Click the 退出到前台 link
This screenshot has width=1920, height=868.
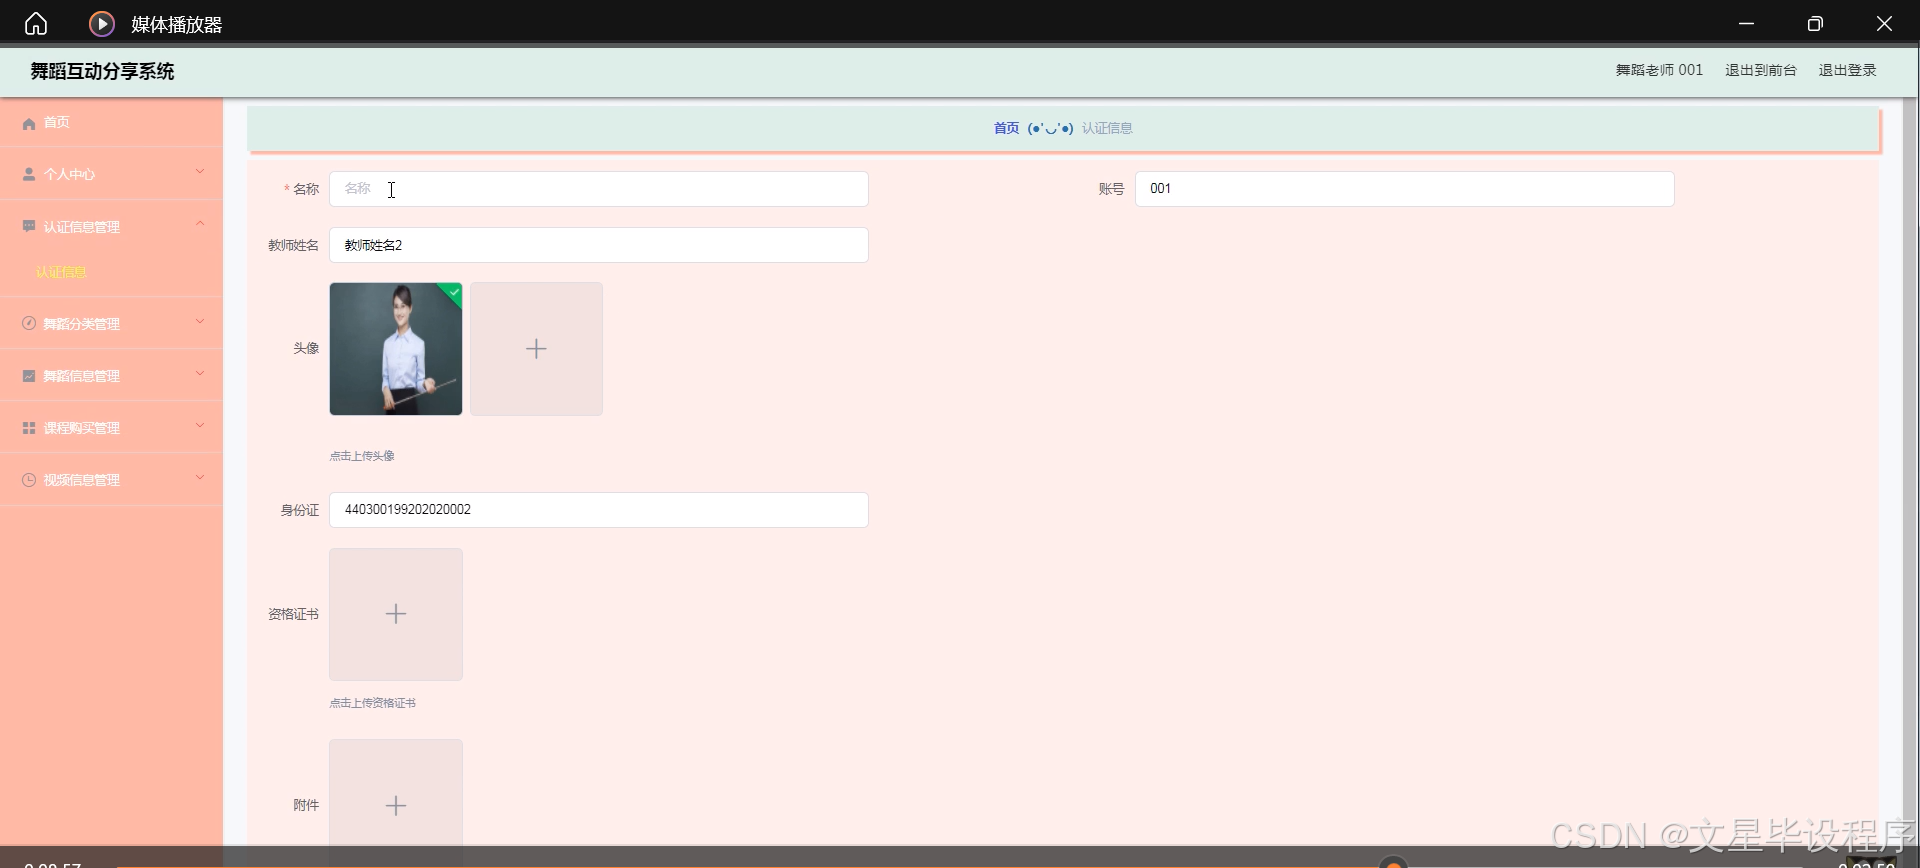[x=1760, y=70]
